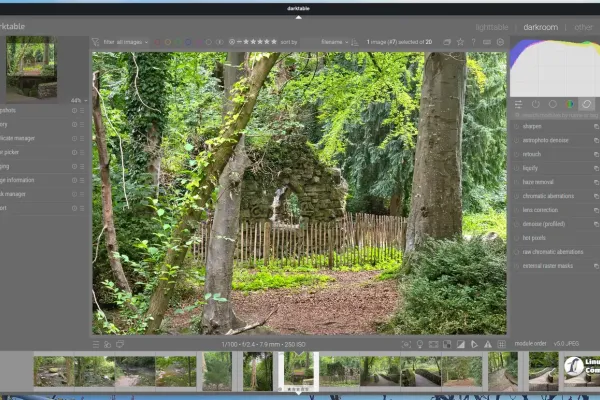Open the preferences gear icon
This screenshot has width=600, height=400.
500,42
